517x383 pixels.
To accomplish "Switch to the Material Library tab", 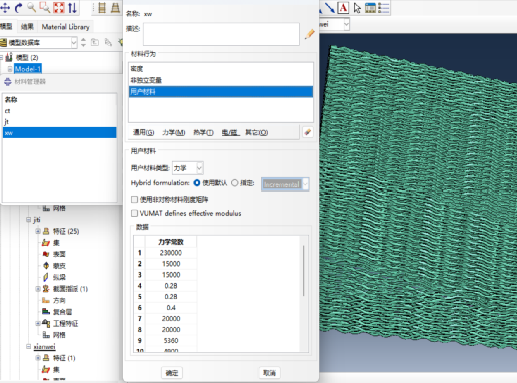I will point(65,27).
